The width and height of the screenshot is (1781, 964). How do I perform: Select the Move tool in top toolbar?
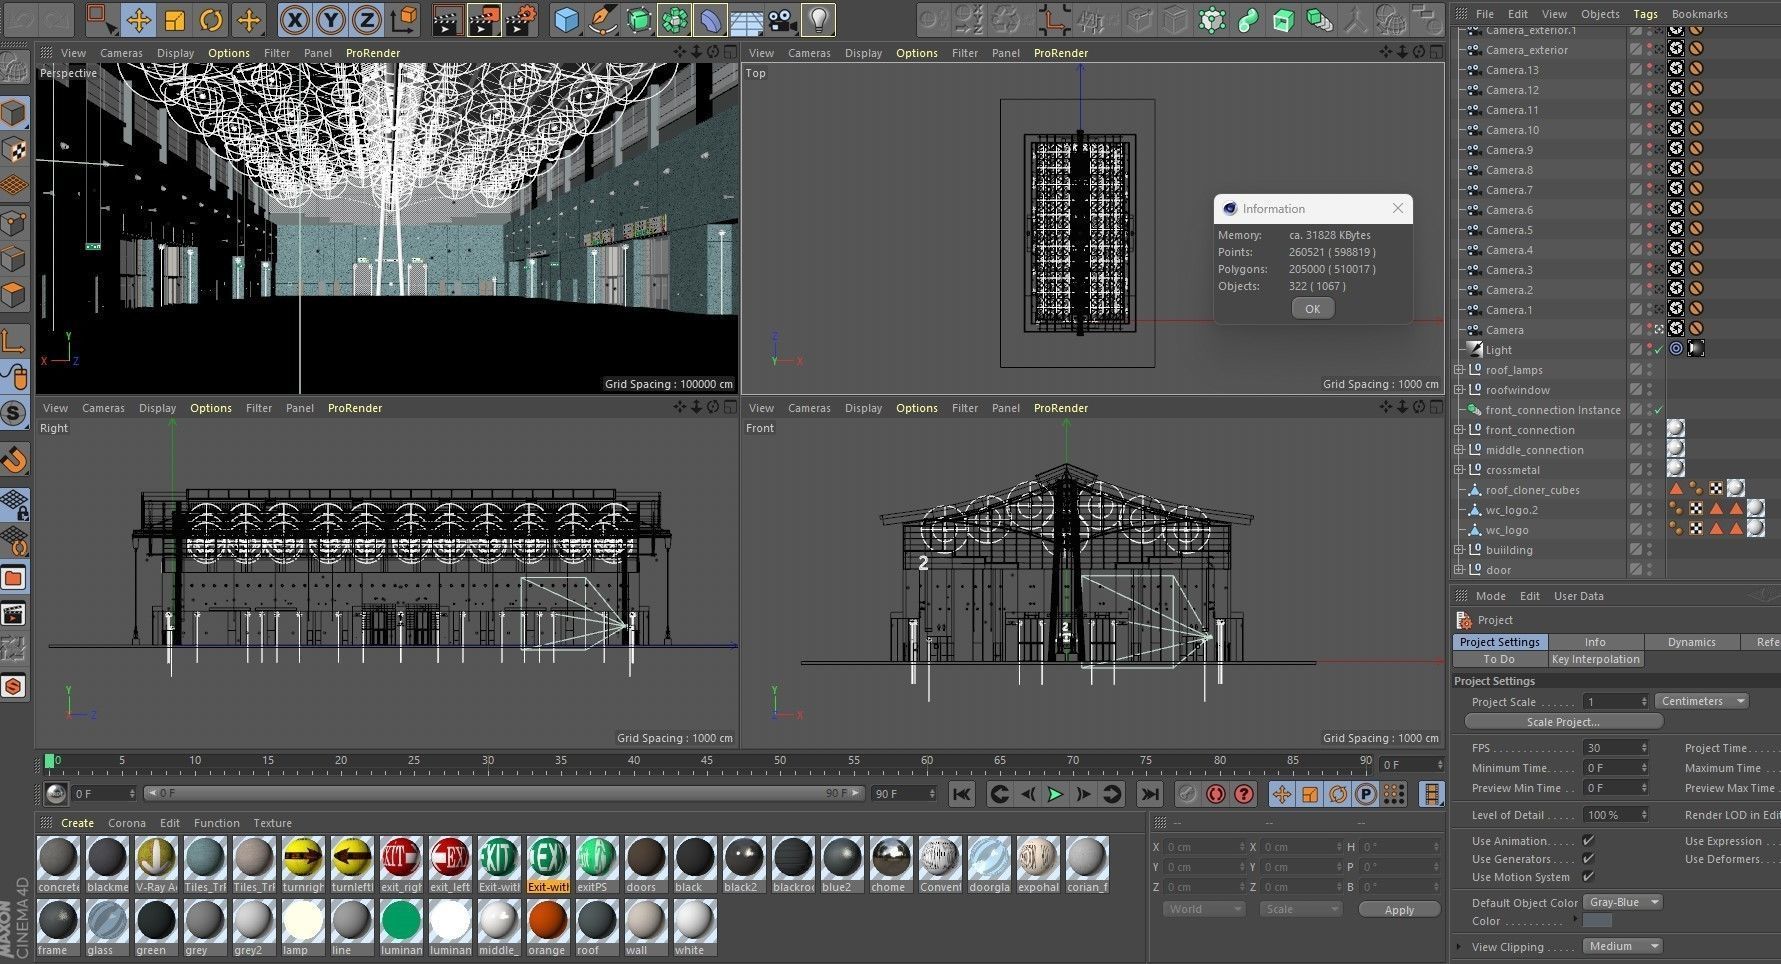(x=138, y=19)
